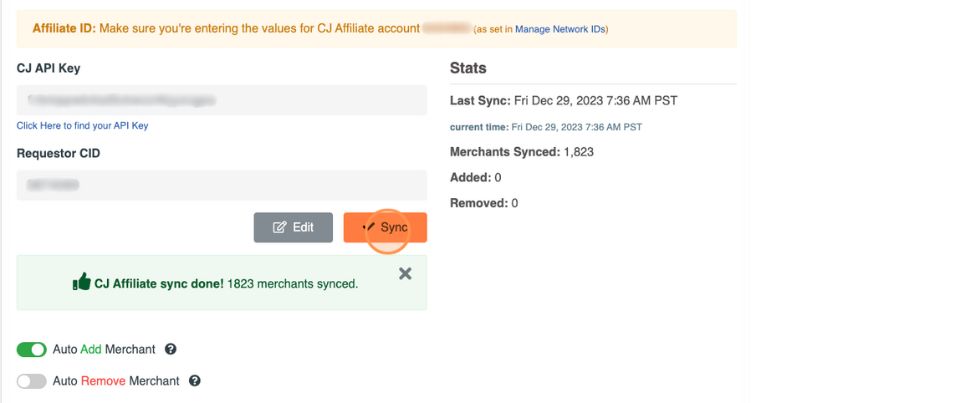Image resolution: width=970 pixels, height=403 pixels.
Task: Open 'Click Here to find your API Key' link
Action: 82,126
